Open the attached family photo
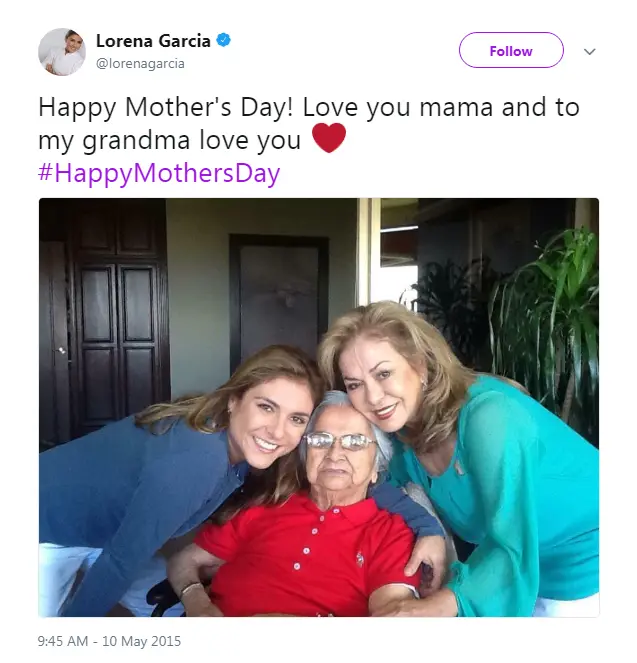Image resolution: width=637 pixels, height=663 pixels. click(x=319, y=407)
